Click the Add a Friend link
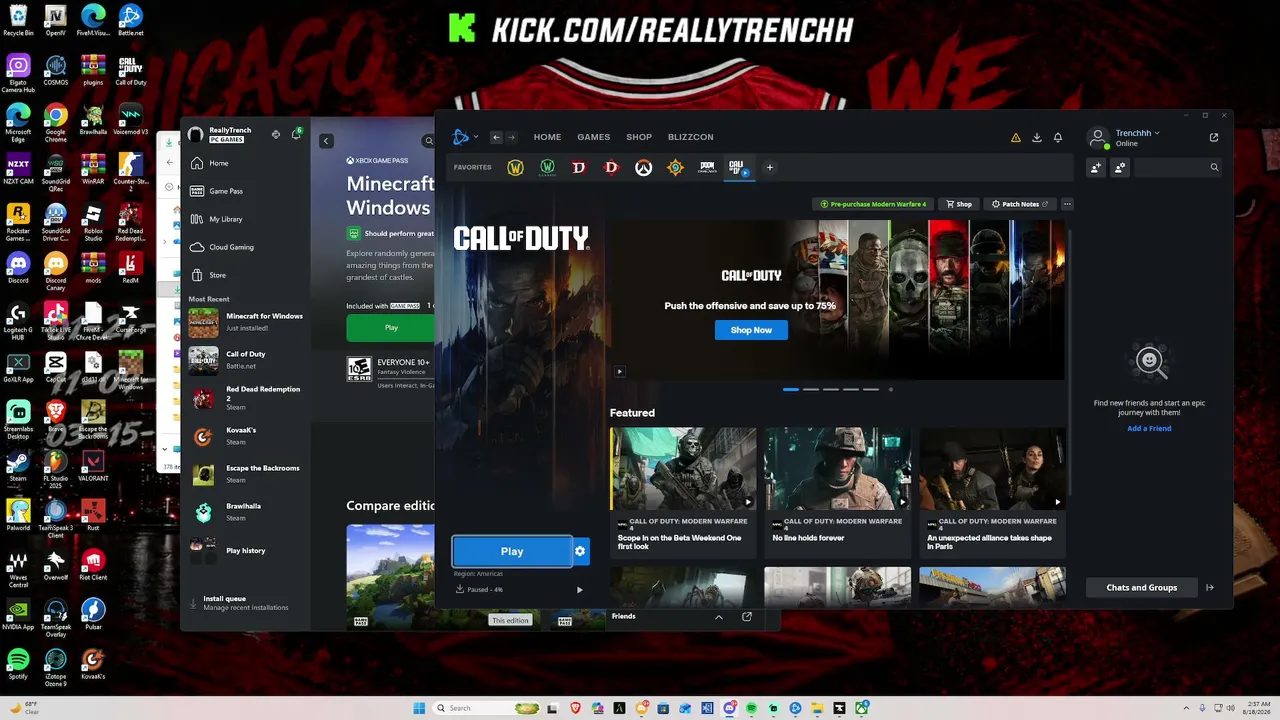This screenshot has width=1280, height=720. (1149, 428)
